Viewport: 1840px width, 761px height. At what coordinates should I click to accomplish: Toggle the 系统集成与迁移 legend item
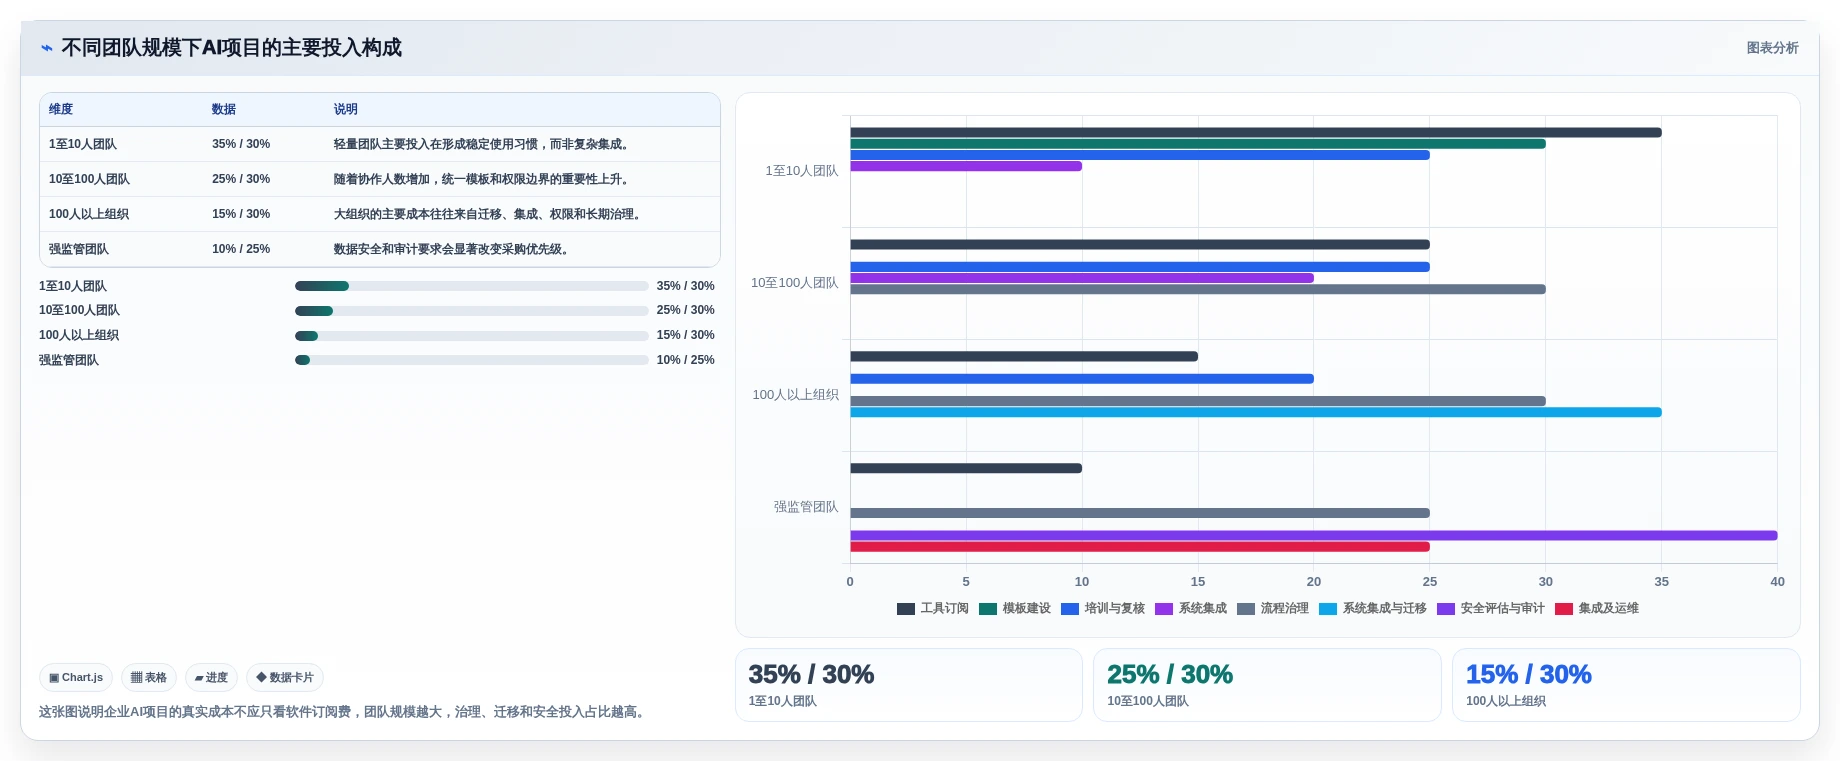pyautogui.click(x=1373, y=608)
